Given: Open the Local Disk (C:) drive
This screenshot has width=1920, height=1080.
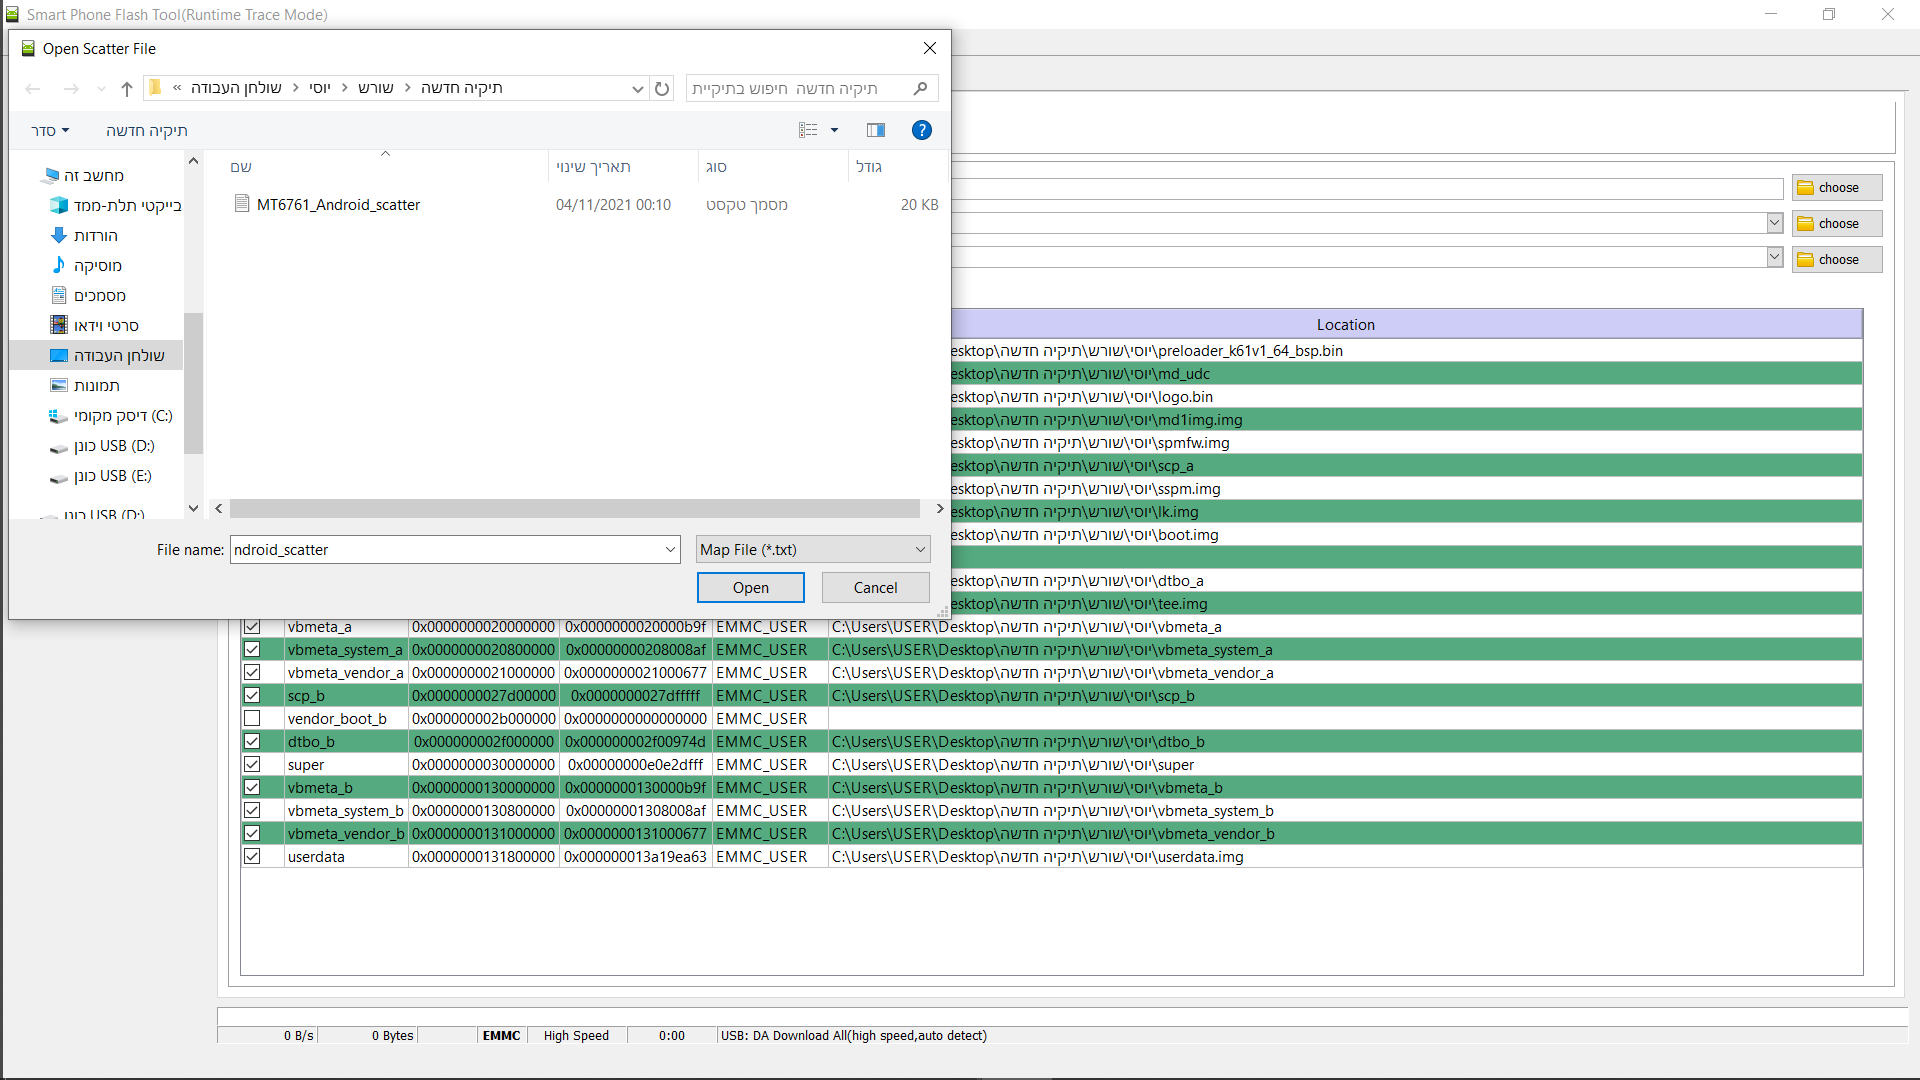Looking at the screenshot, I should [x=112, y=416].
